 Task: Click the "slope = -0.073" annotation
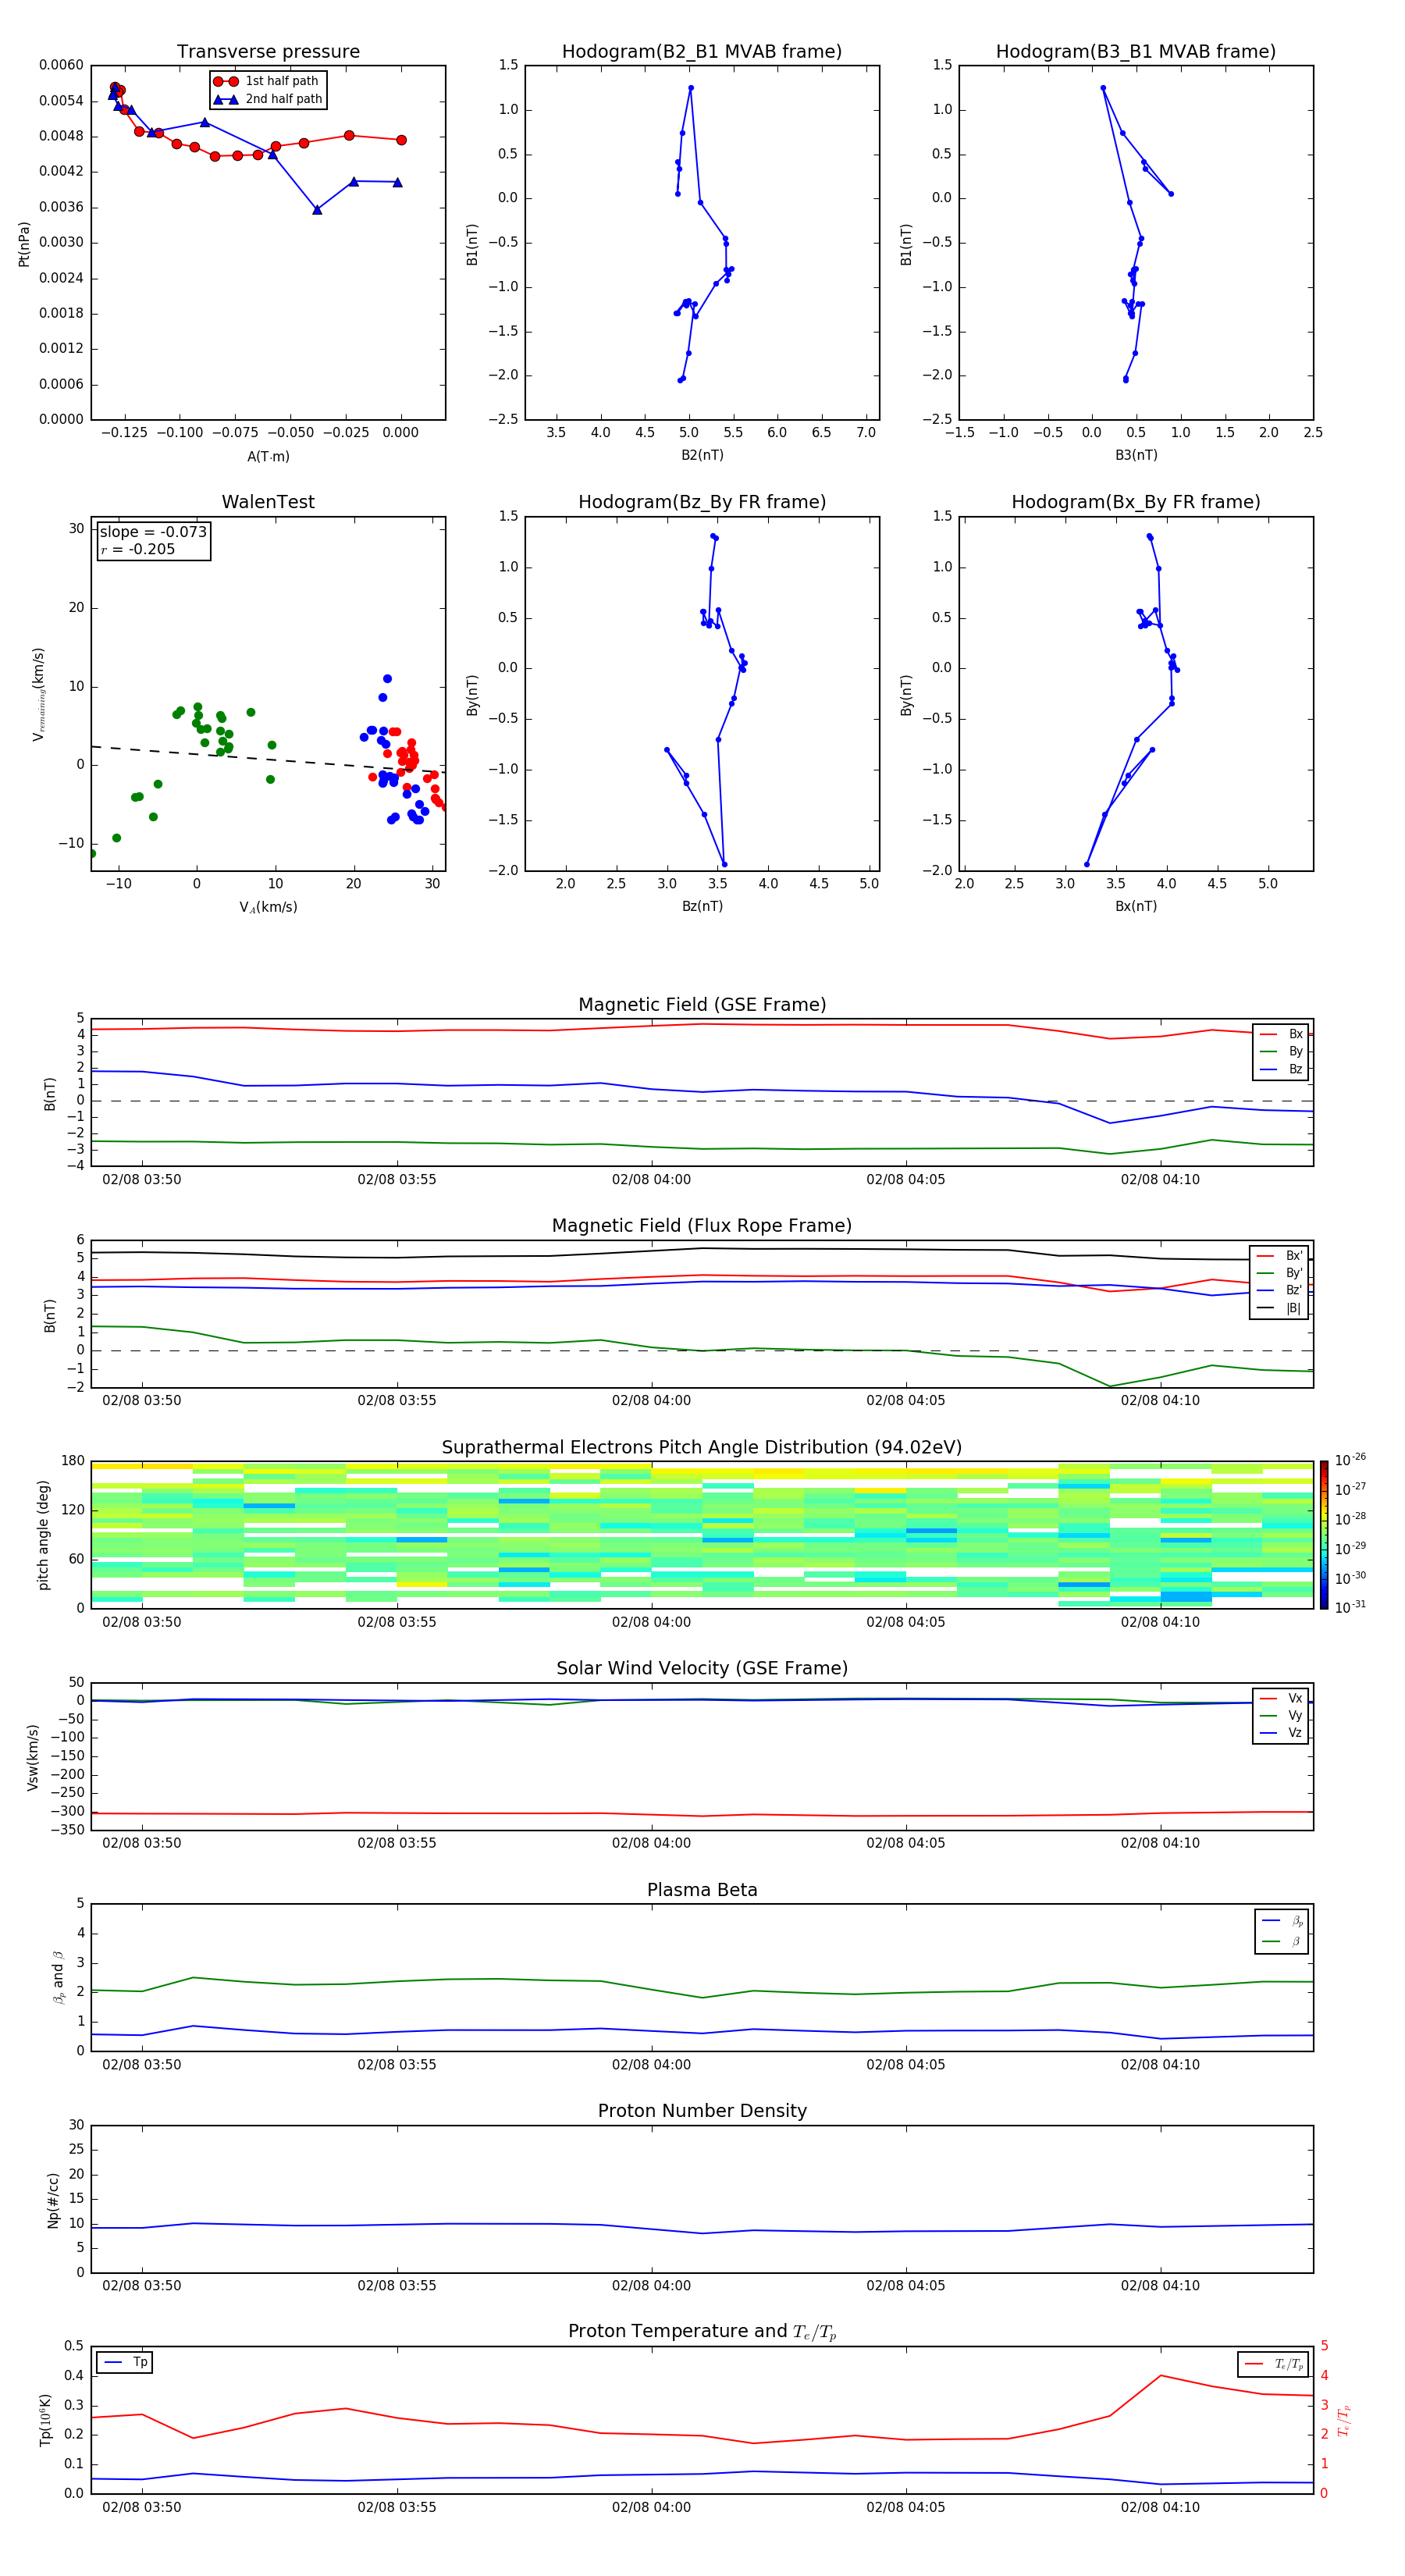(153, 532)
